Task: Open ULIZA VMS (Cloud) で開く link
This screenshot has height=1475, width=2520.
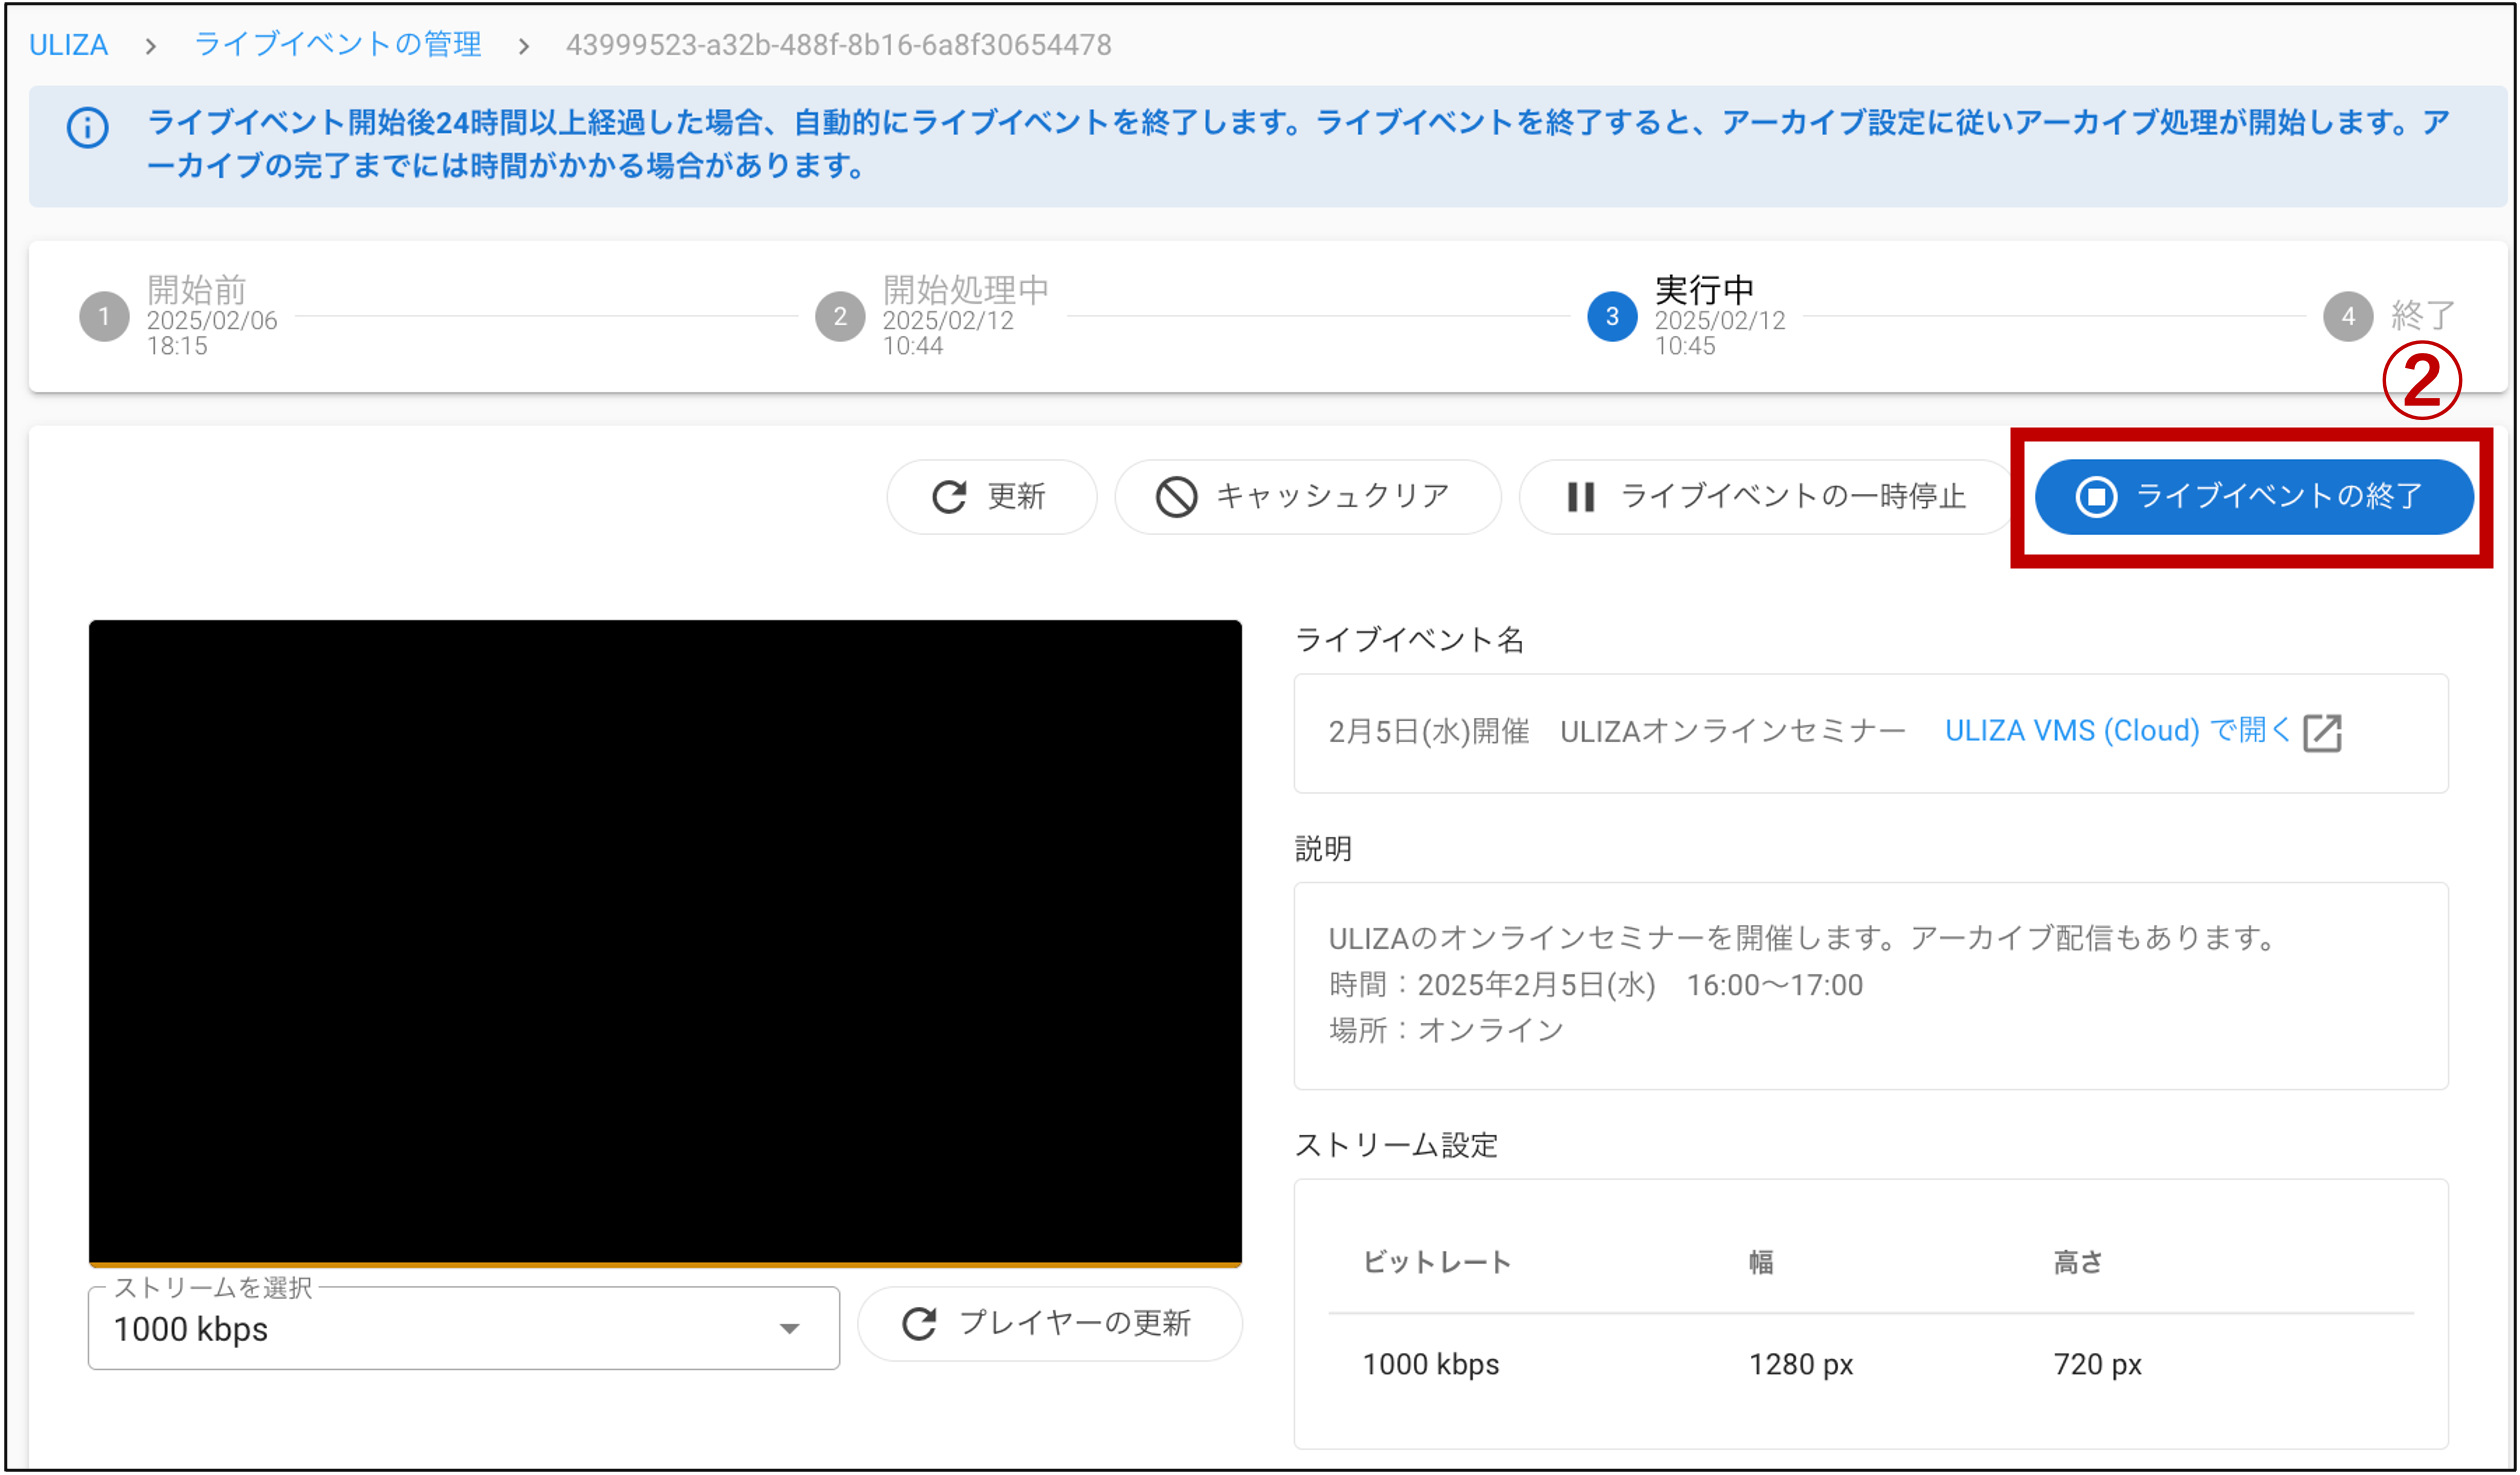Action: [2118, 731]
